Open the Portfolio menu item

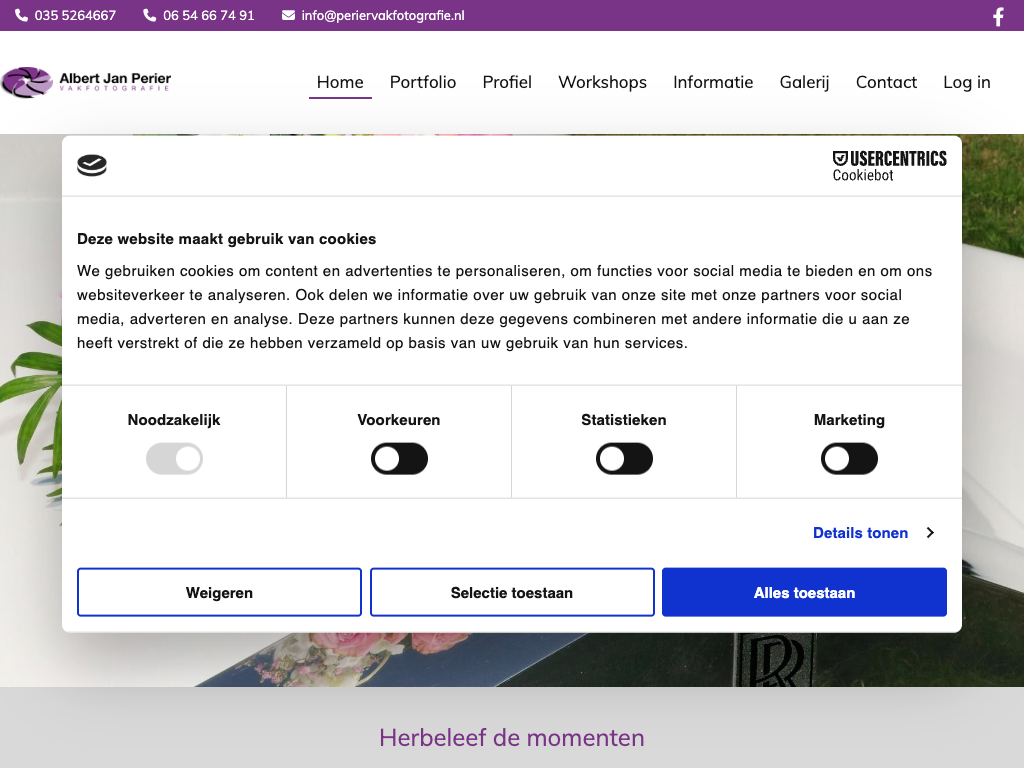point(423,82)
